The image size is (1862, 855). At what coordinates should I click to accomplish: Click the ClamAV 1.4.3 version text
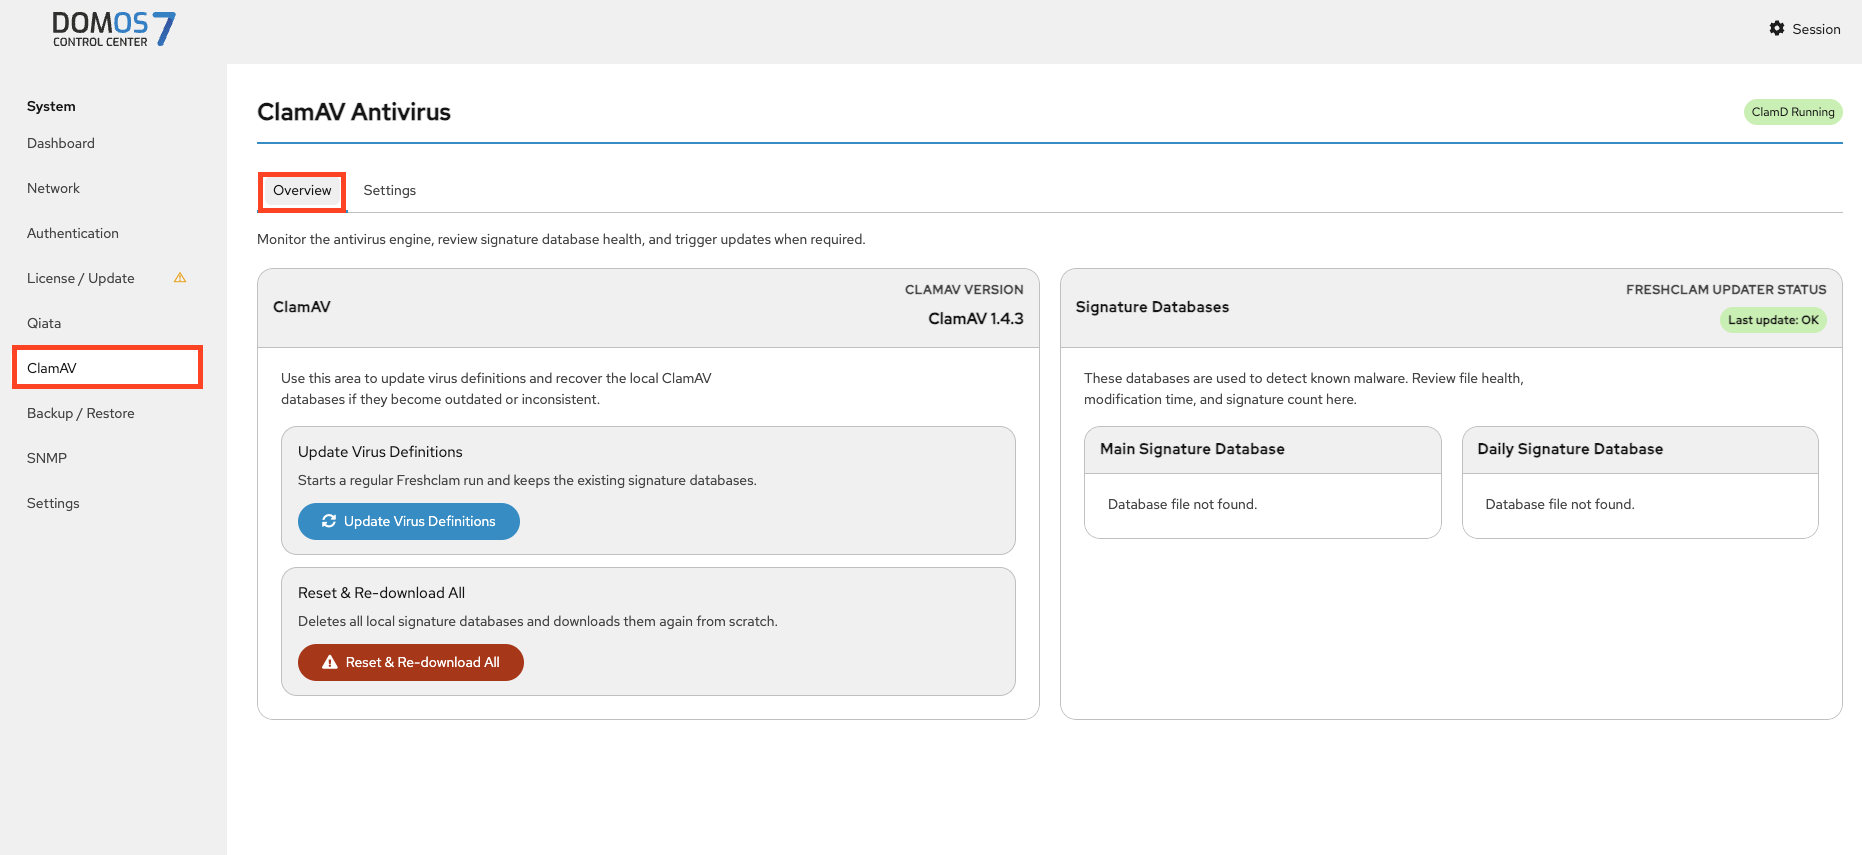click(976, 318)
